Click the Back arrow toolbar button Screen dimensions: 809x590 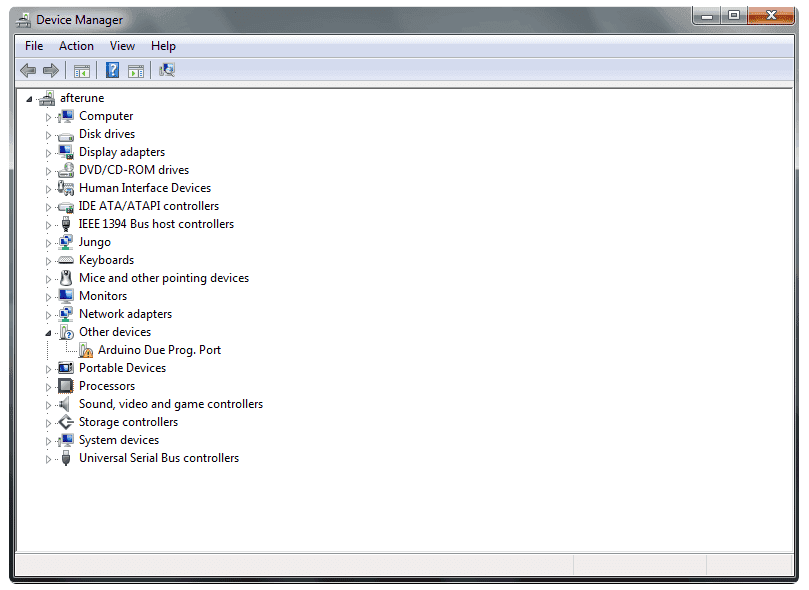pos(28,70)
